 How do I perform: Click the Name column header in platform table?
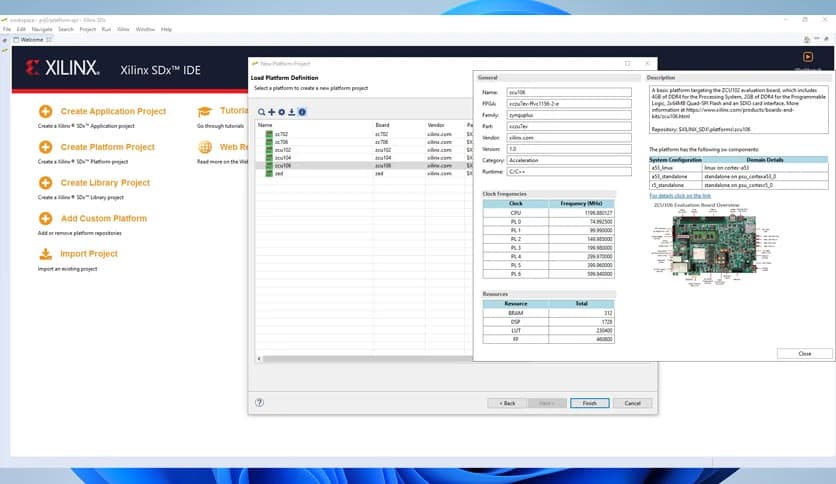(x=314, y=125)
